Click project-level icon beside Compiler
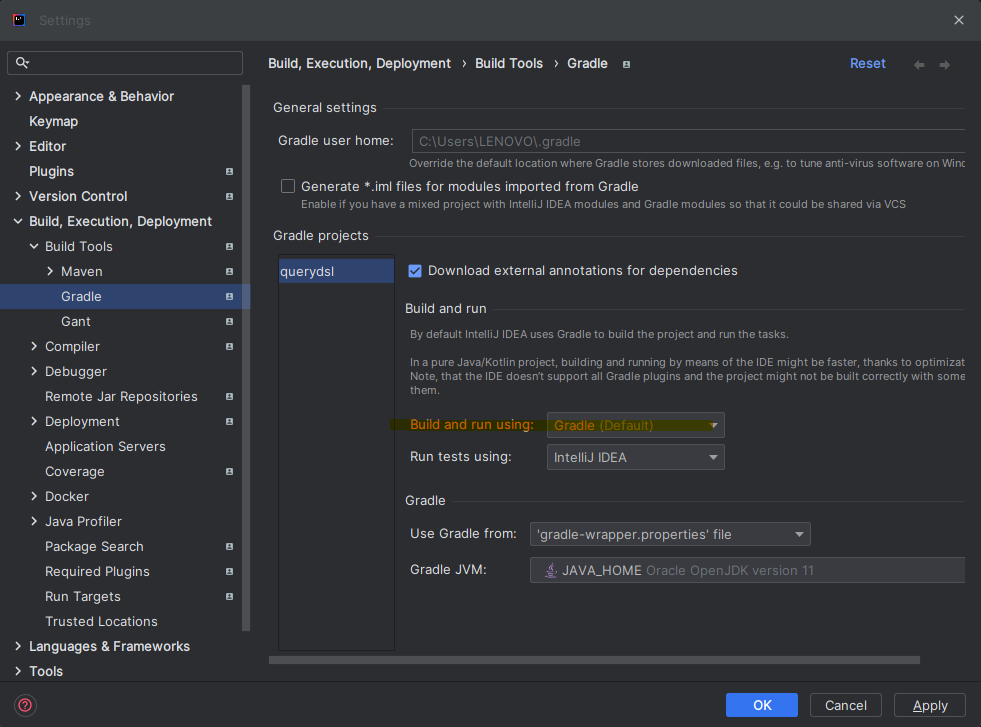The height and width of the screenshot is (727, 981). click(x=230, y=347)
